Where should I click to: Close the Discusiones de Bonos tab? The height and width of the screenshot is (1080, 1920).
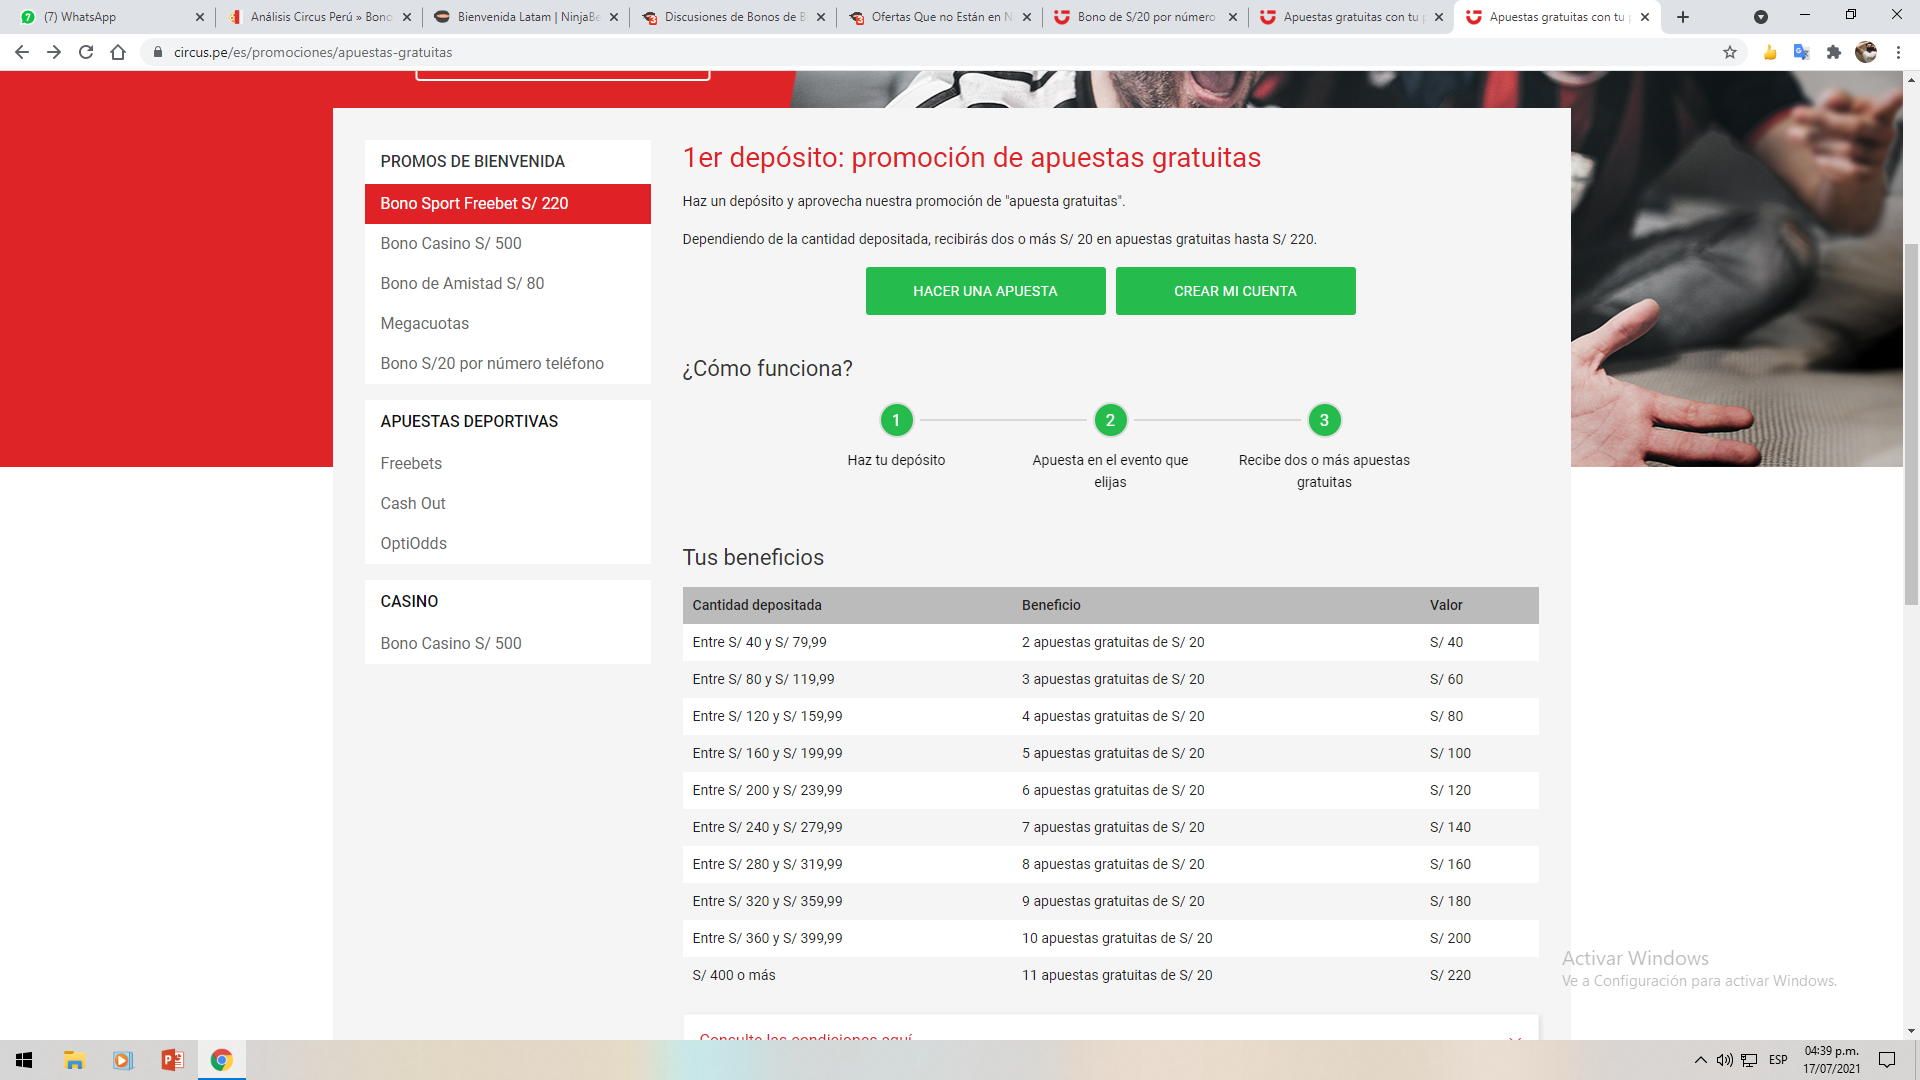(x=821, y=17)
